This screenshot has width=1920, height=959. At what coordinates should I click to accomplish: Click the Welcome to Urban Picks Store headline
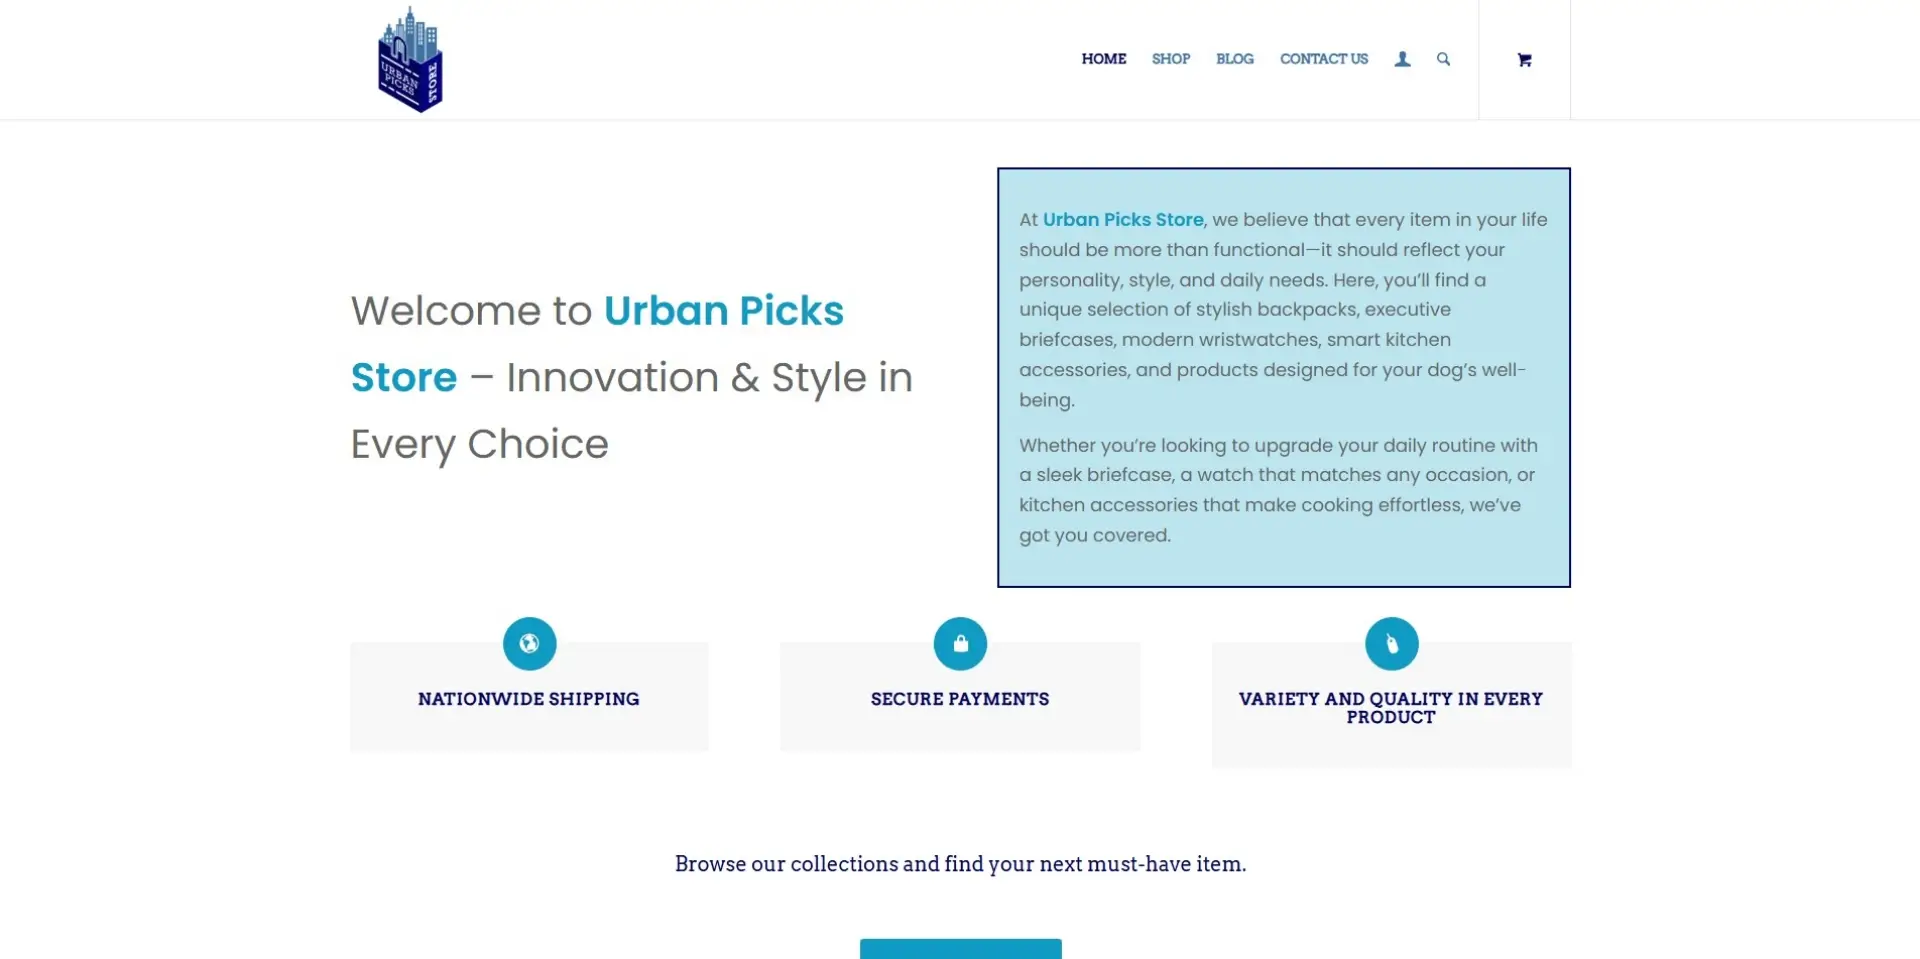(x=630, y=377)
